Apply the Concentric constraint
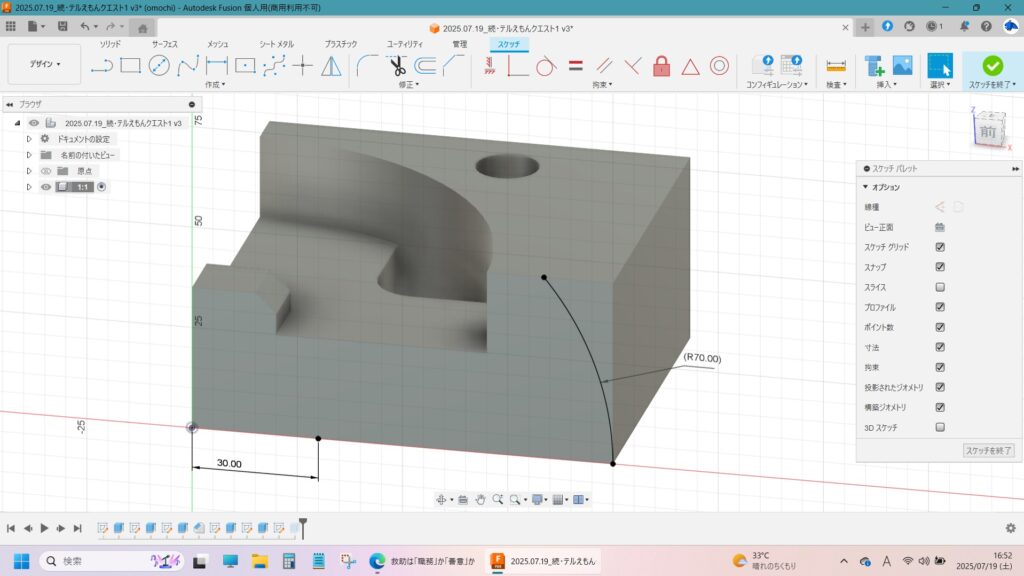The width and height of the screenshot is (1024, 576). [x=719, y=66]
